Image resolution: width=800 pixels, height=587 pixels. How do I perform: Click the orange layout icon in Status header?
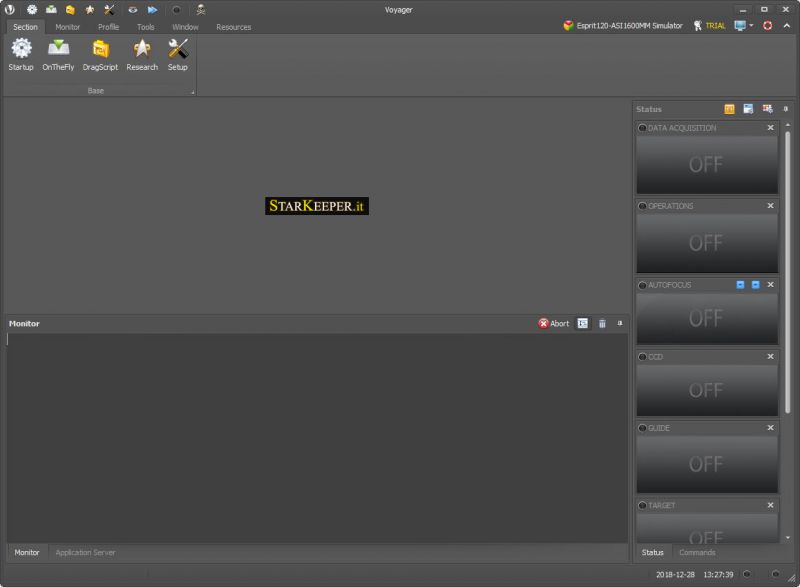click(730, 109)
